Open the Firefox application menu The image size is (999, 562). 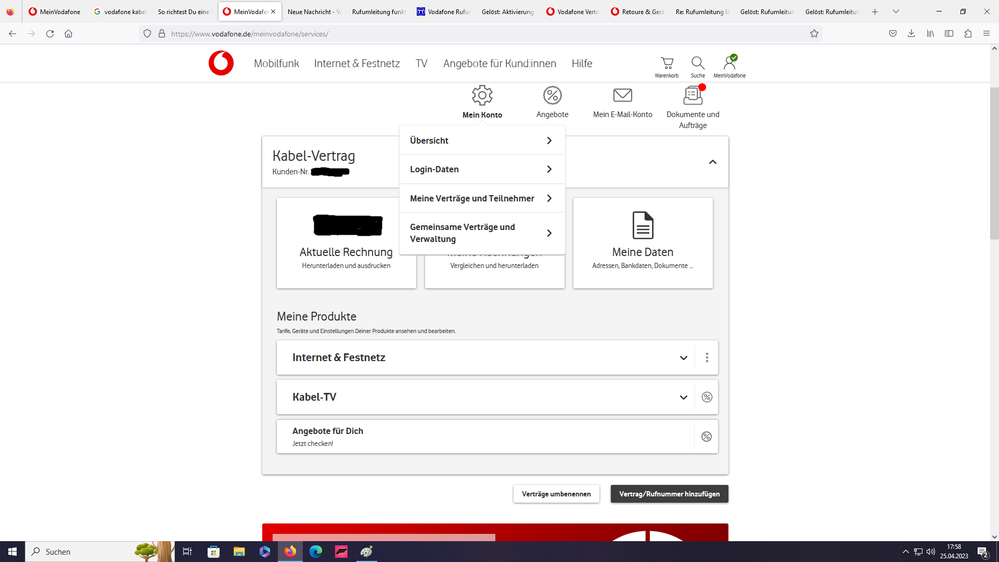(x=986, y=34)
